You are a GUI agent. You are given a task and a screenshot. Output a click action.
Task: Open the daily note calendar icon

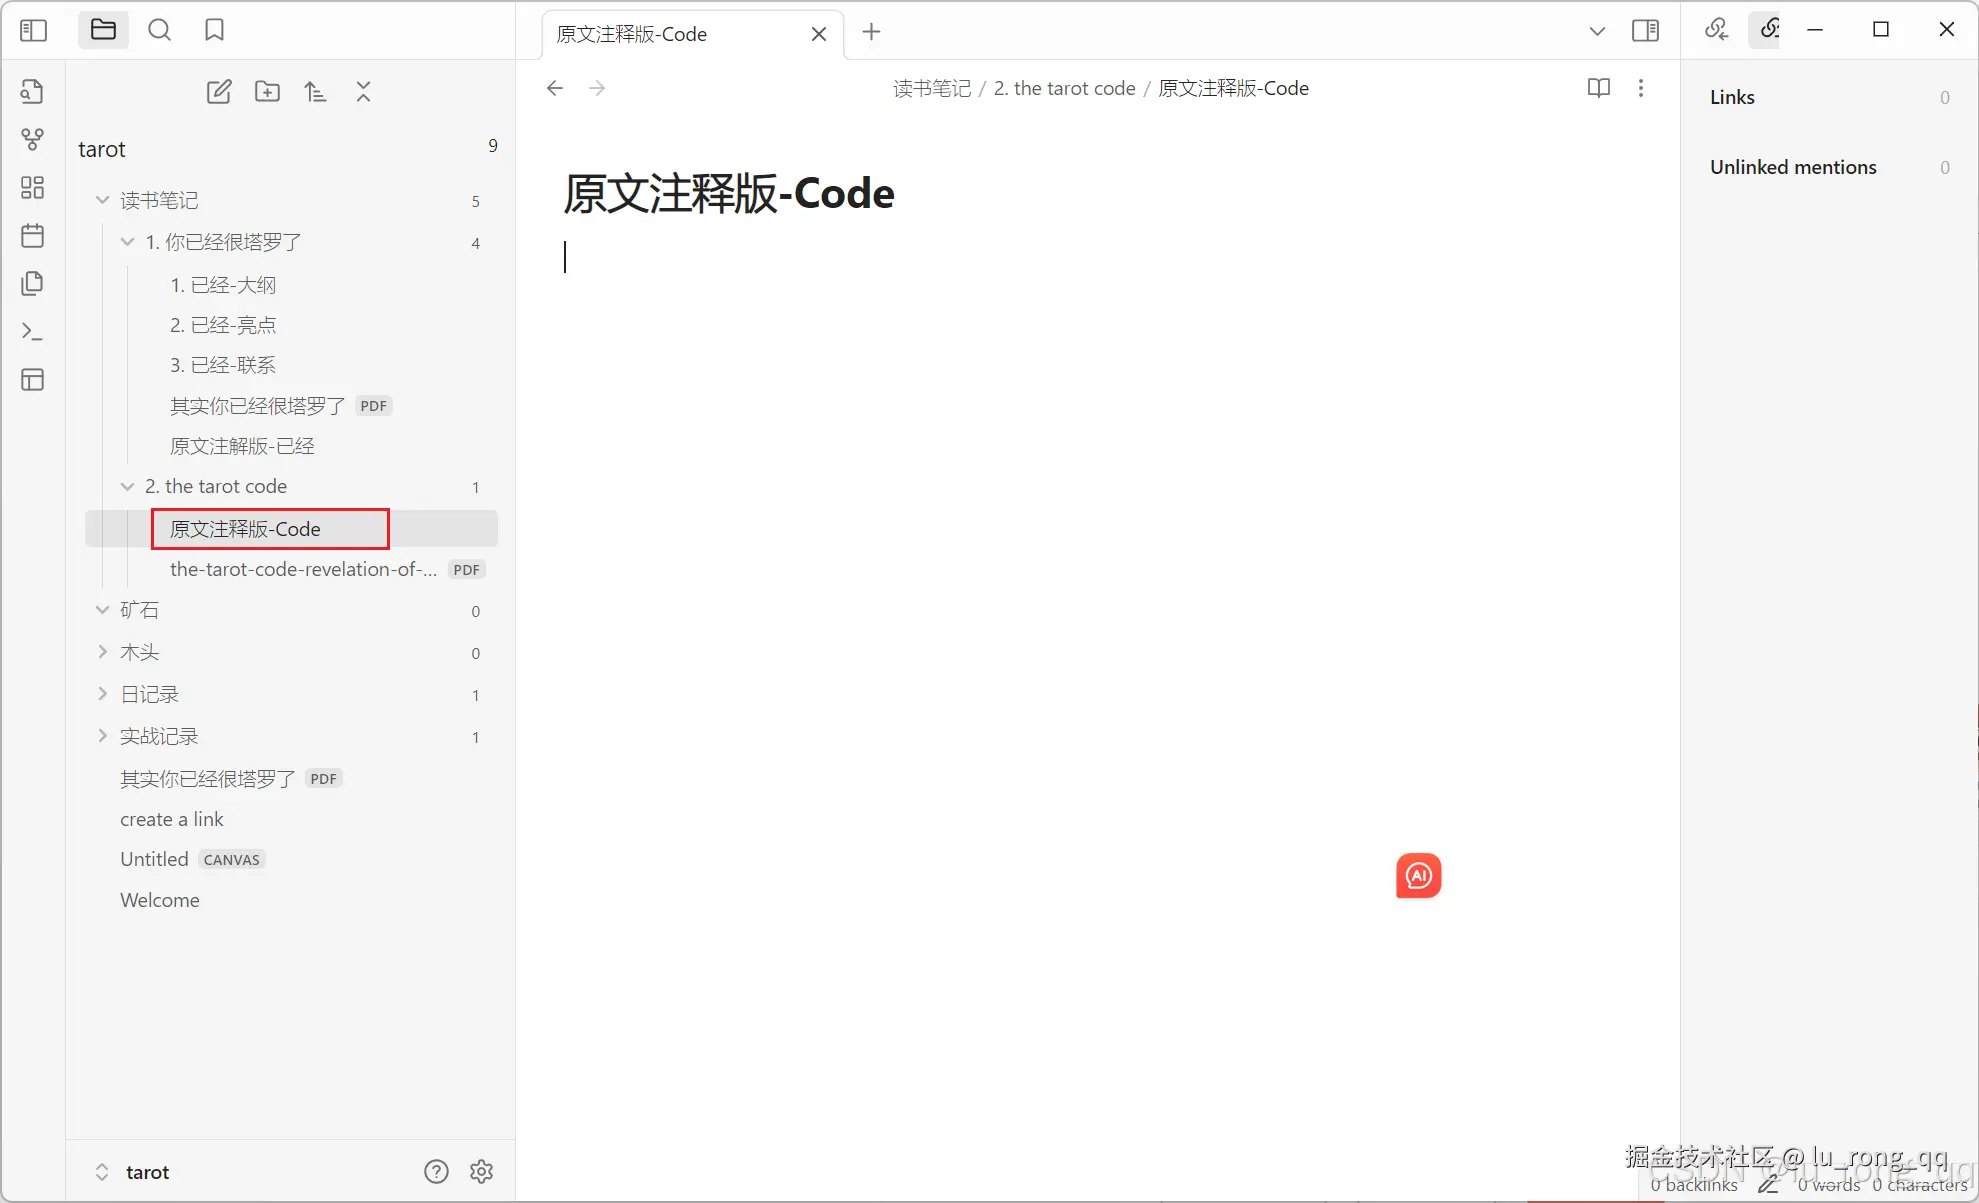click(x=33, y=235)
